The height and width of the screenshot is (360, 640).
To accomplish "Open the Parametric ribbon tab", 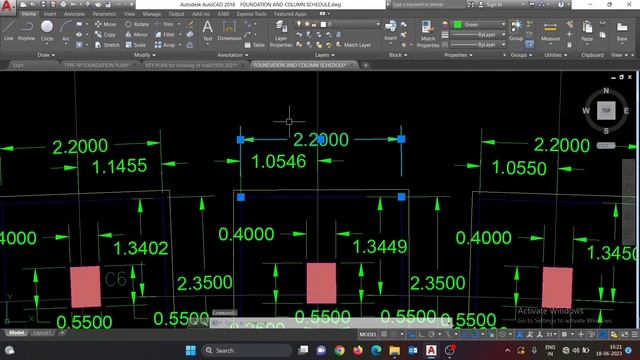I will click(x=104, y=14).
